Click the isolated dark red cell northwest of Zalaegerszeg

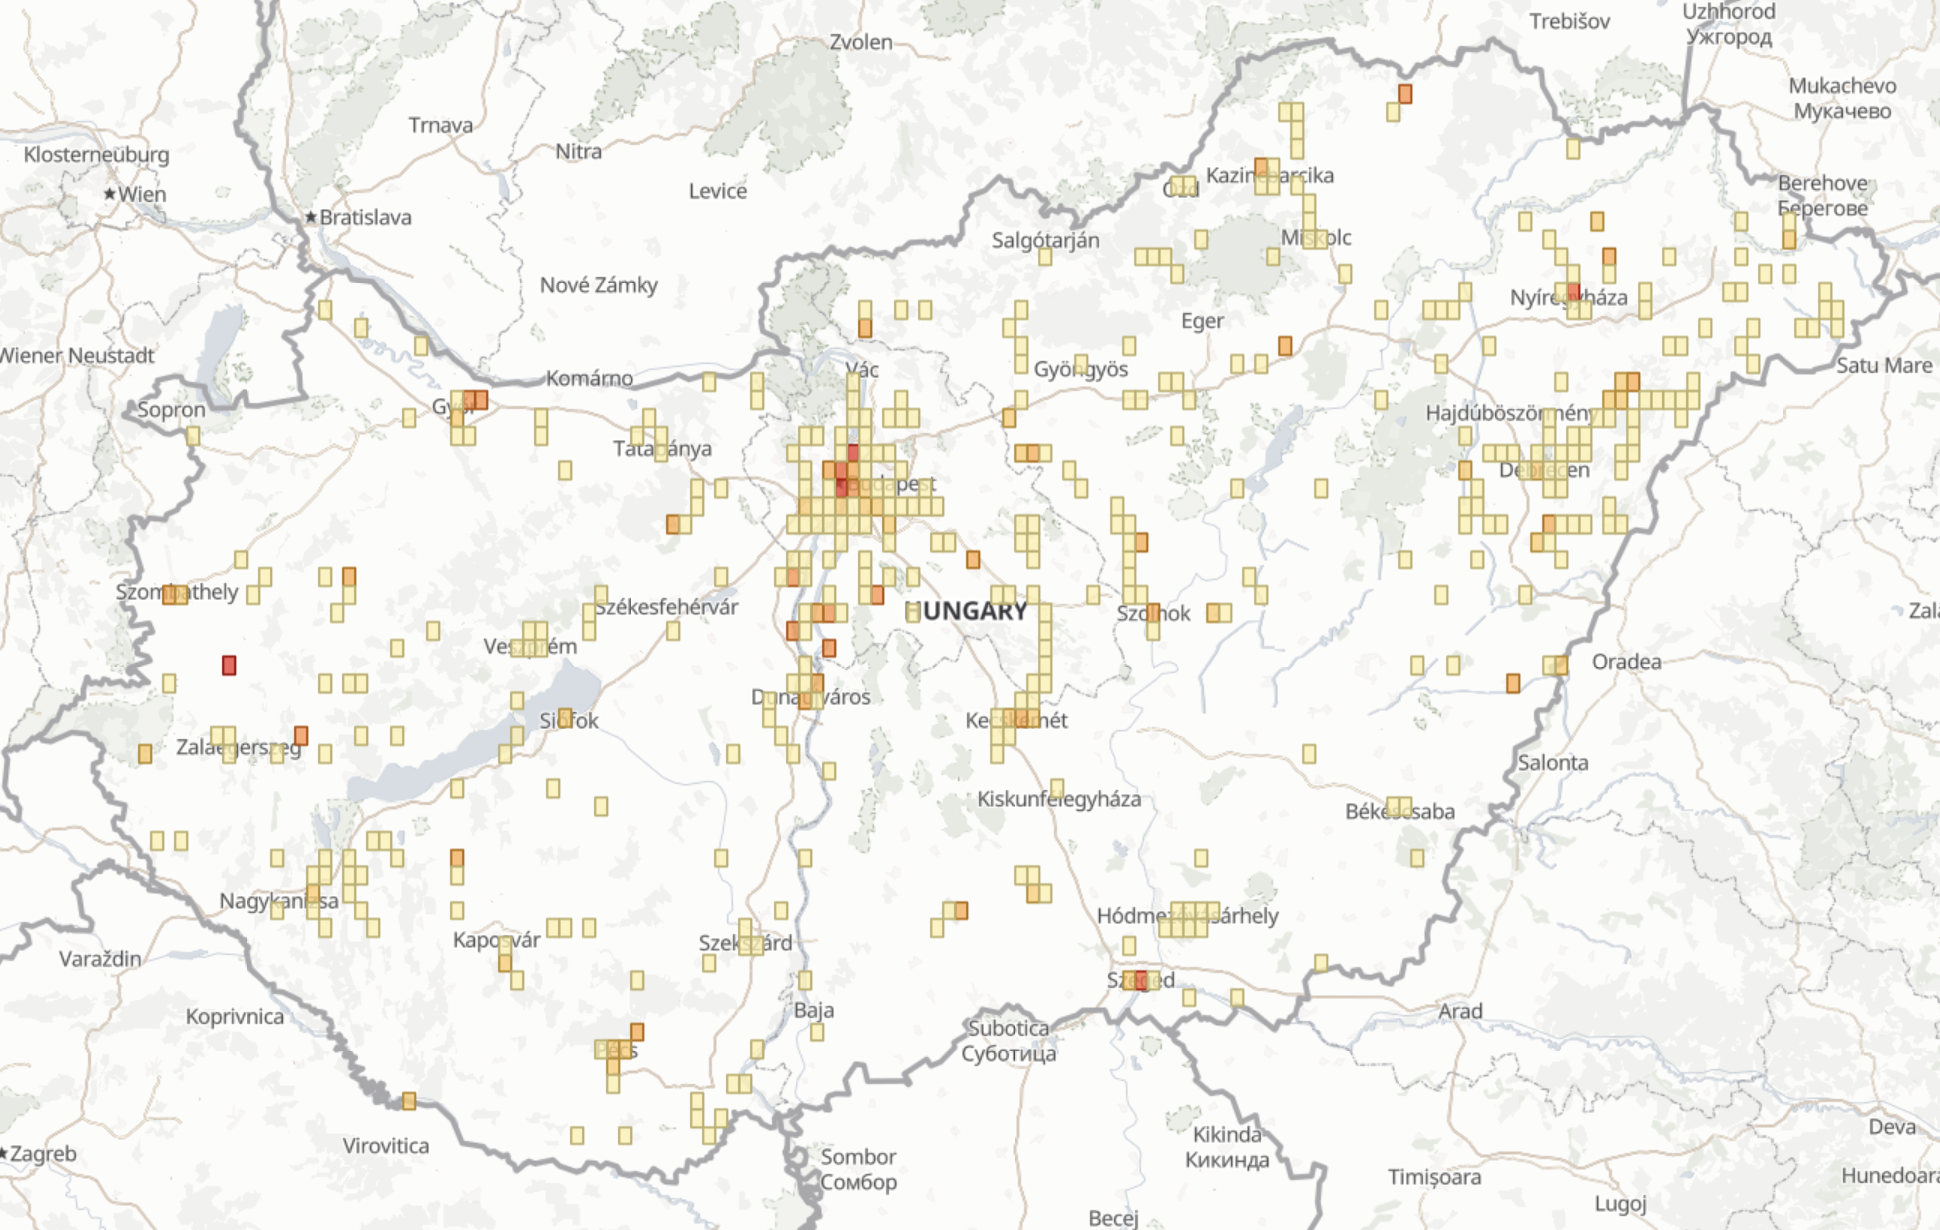coord(229,665)
